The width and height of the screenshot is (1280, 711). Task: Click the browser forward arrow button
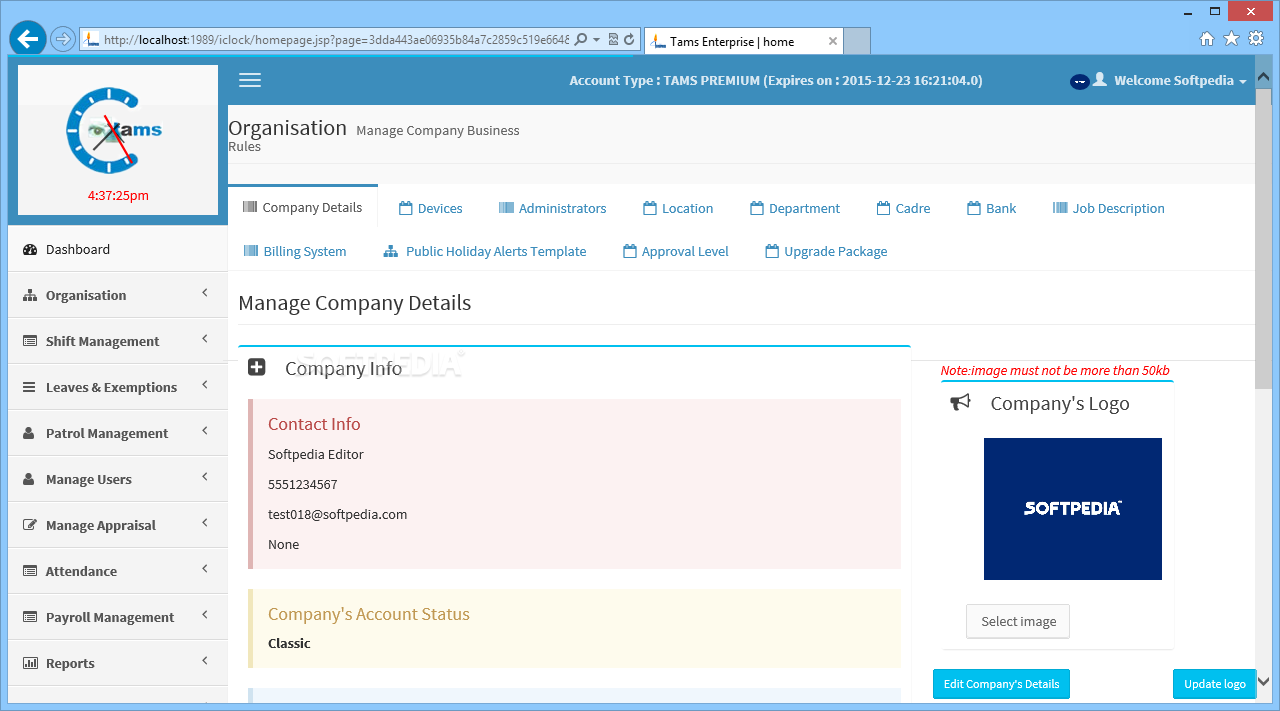point(62,39)
